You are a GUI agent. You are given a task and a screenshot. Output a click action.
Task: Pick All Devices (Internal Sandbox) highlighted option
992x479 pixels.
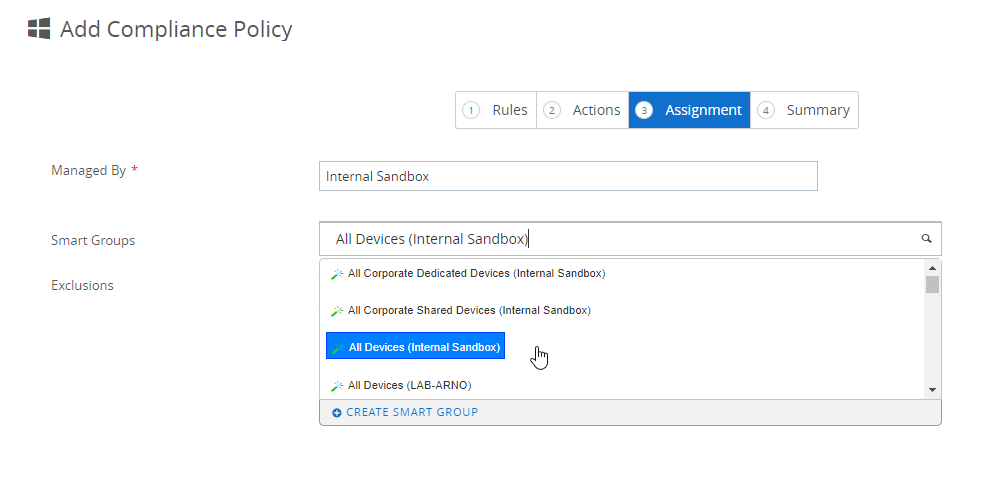pyautogui.click(x=423, y=347)
